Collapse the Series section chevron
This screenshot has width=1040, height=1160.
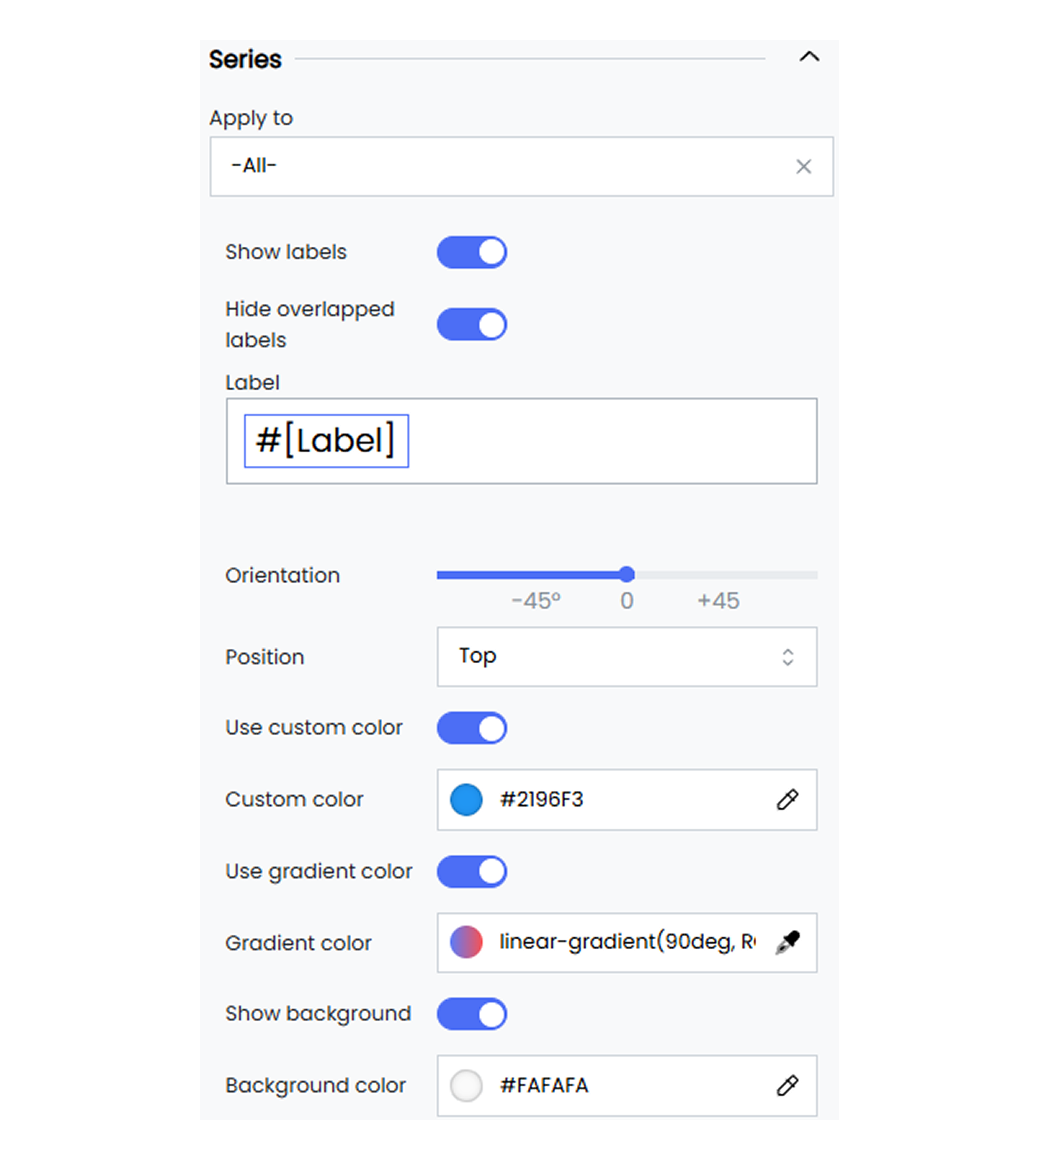coord(809,57)
